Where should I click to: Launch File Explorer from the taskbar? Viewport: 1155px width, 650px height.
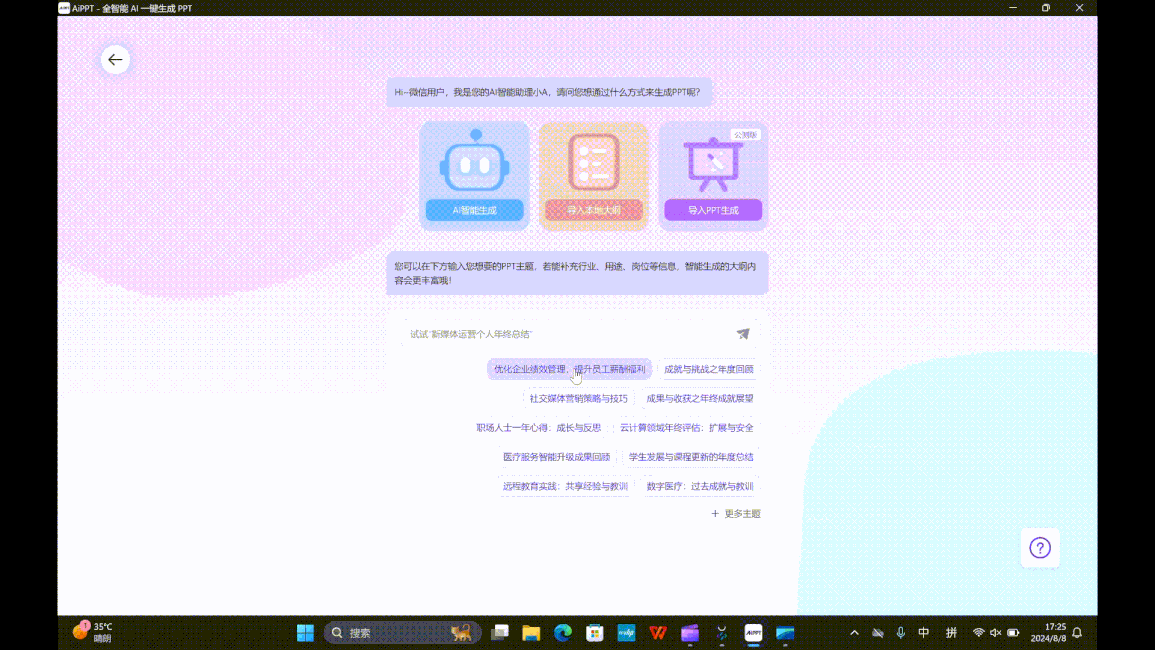click(531, 632)
